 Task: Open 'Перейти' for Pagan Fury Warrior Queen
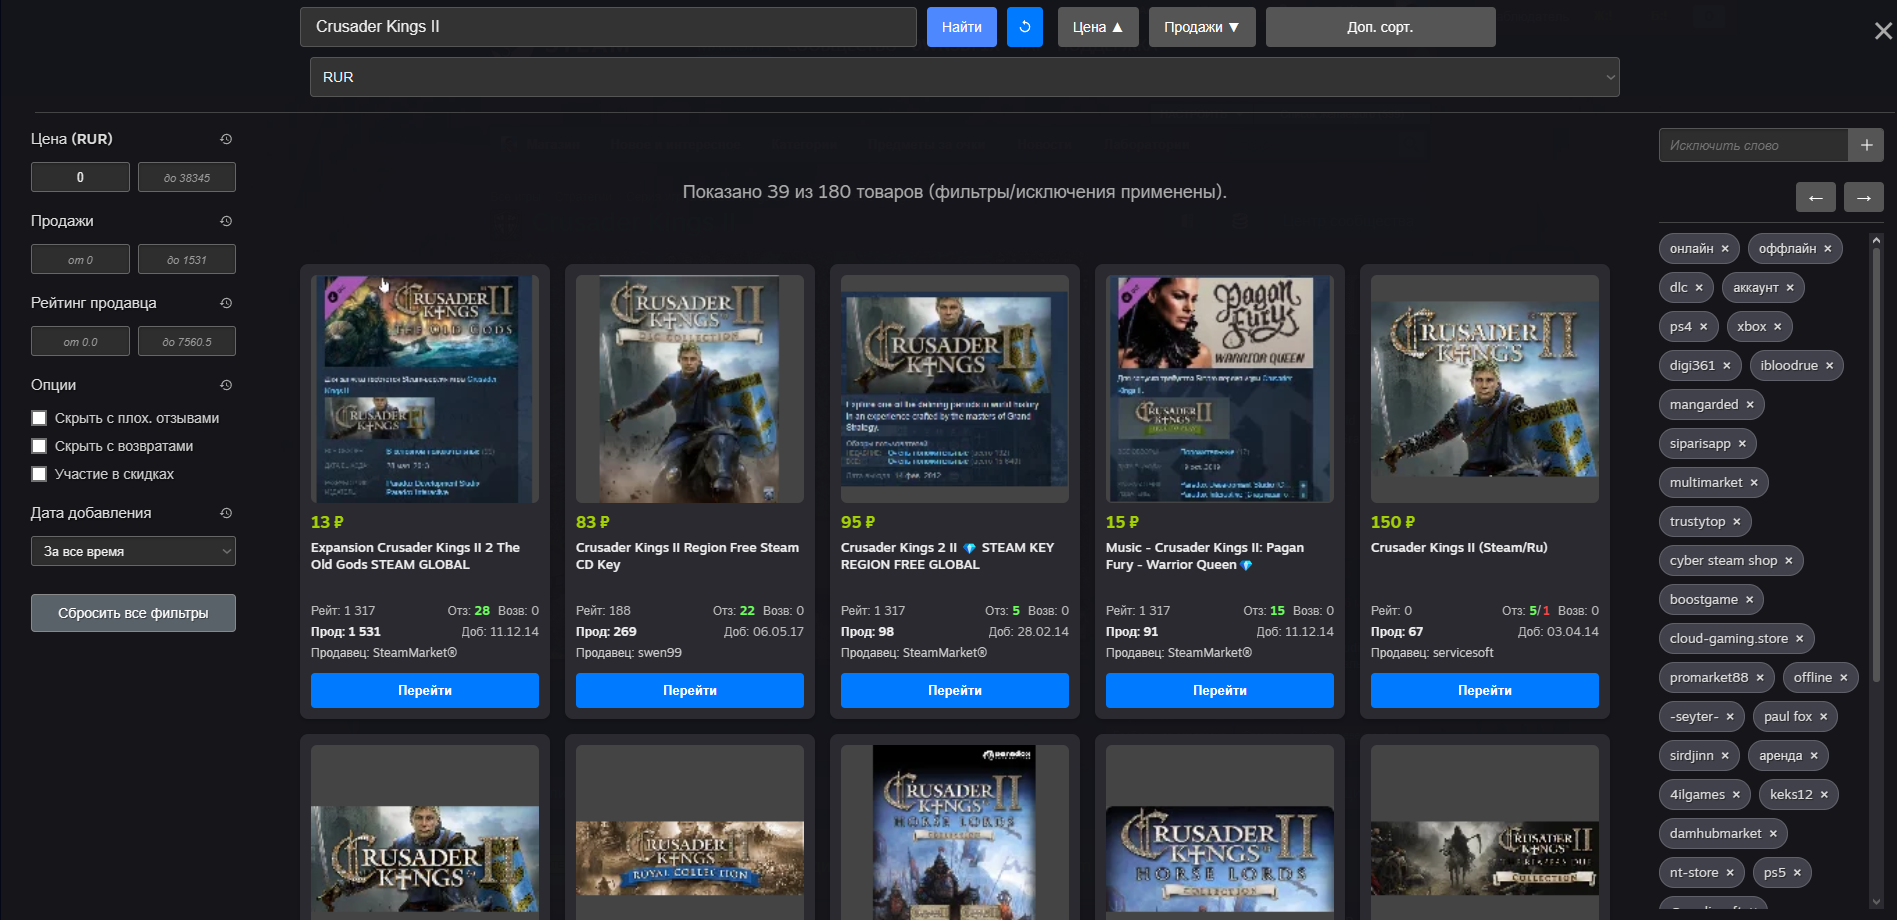tap(1220, 690)
